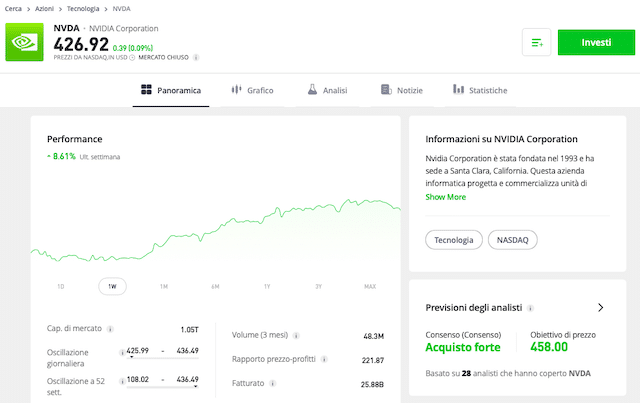Click the Informazioni su NVIDIA Corporation heading
Viewport: 640px width, 403px height.
501,139
